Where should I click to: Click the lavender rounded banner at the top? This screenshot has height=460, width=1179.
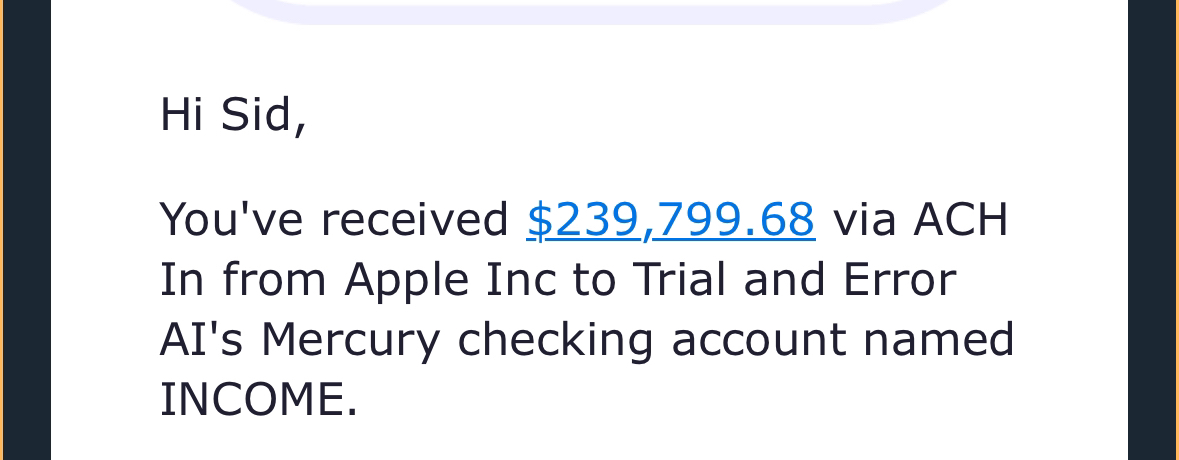tap(590, 10)
